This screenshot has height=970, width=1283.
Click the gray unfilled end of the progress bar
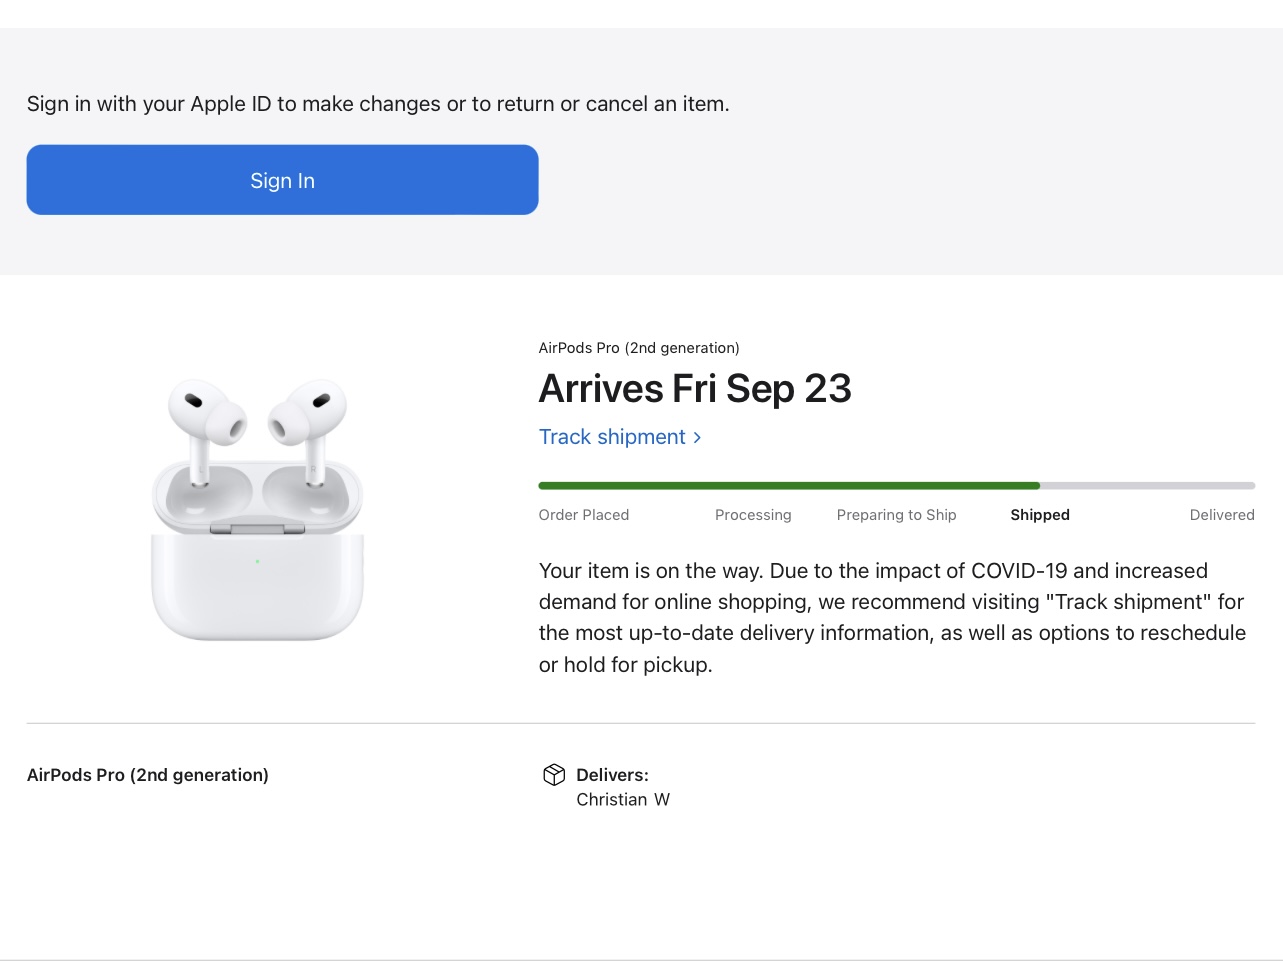(x=1148, y=486)
